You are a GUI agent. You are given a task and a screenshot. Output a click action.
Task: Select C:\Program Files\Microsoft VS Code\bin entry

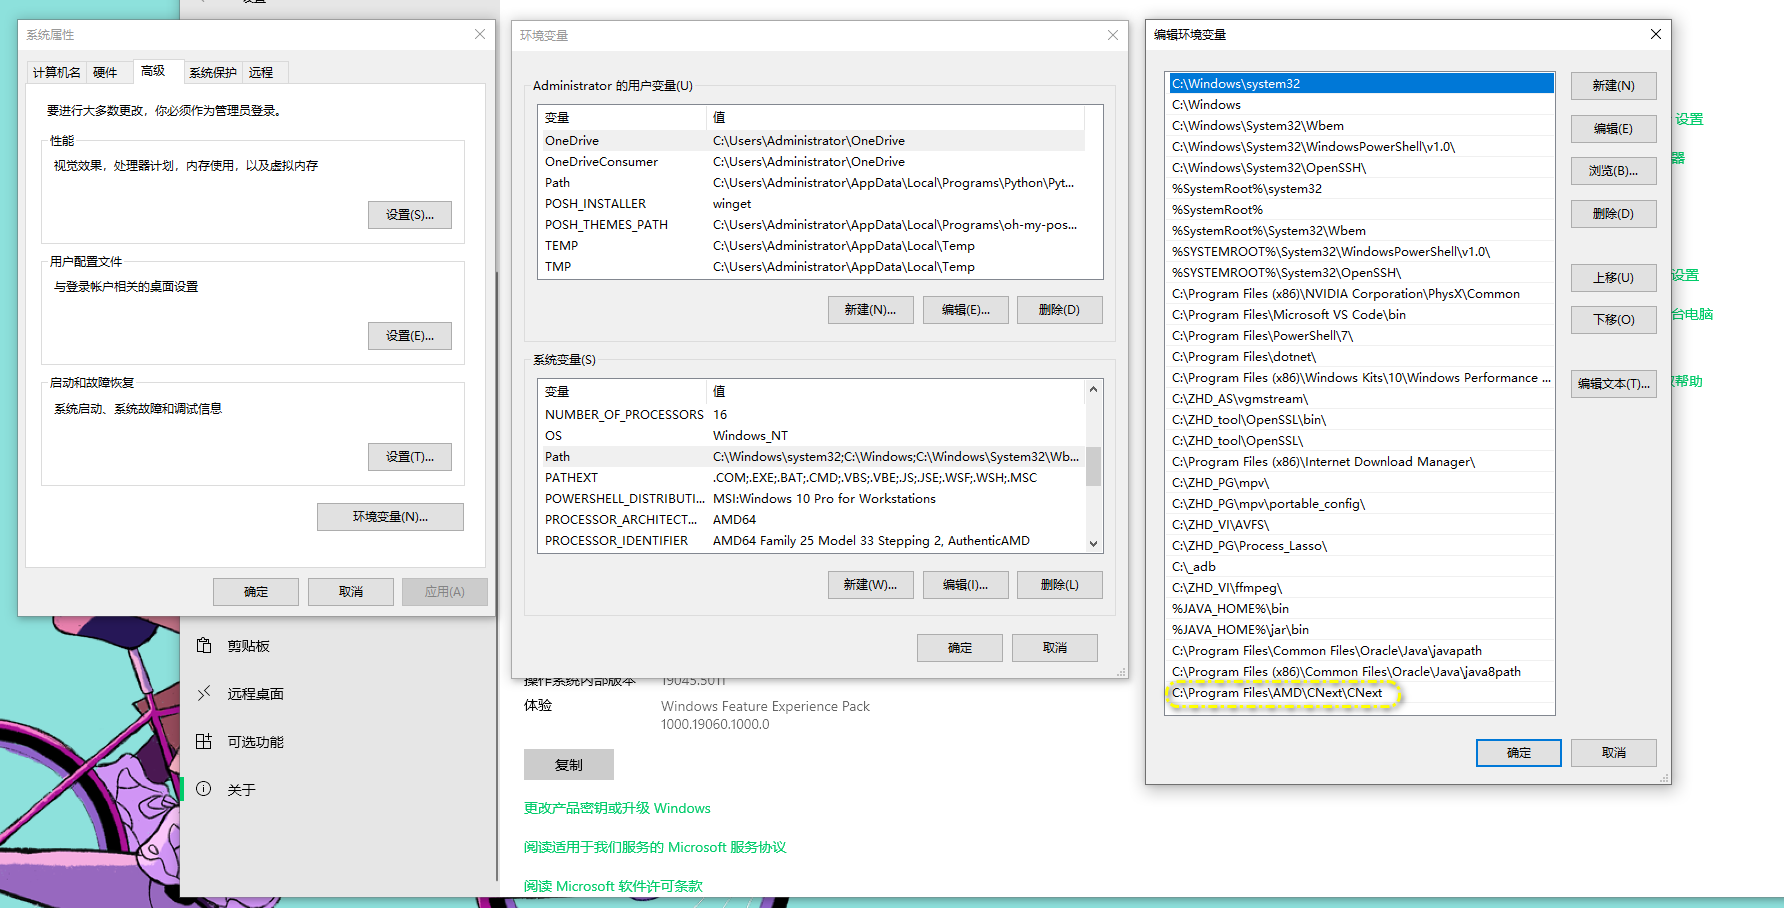pyautogui.click(x=1361, y=315)
